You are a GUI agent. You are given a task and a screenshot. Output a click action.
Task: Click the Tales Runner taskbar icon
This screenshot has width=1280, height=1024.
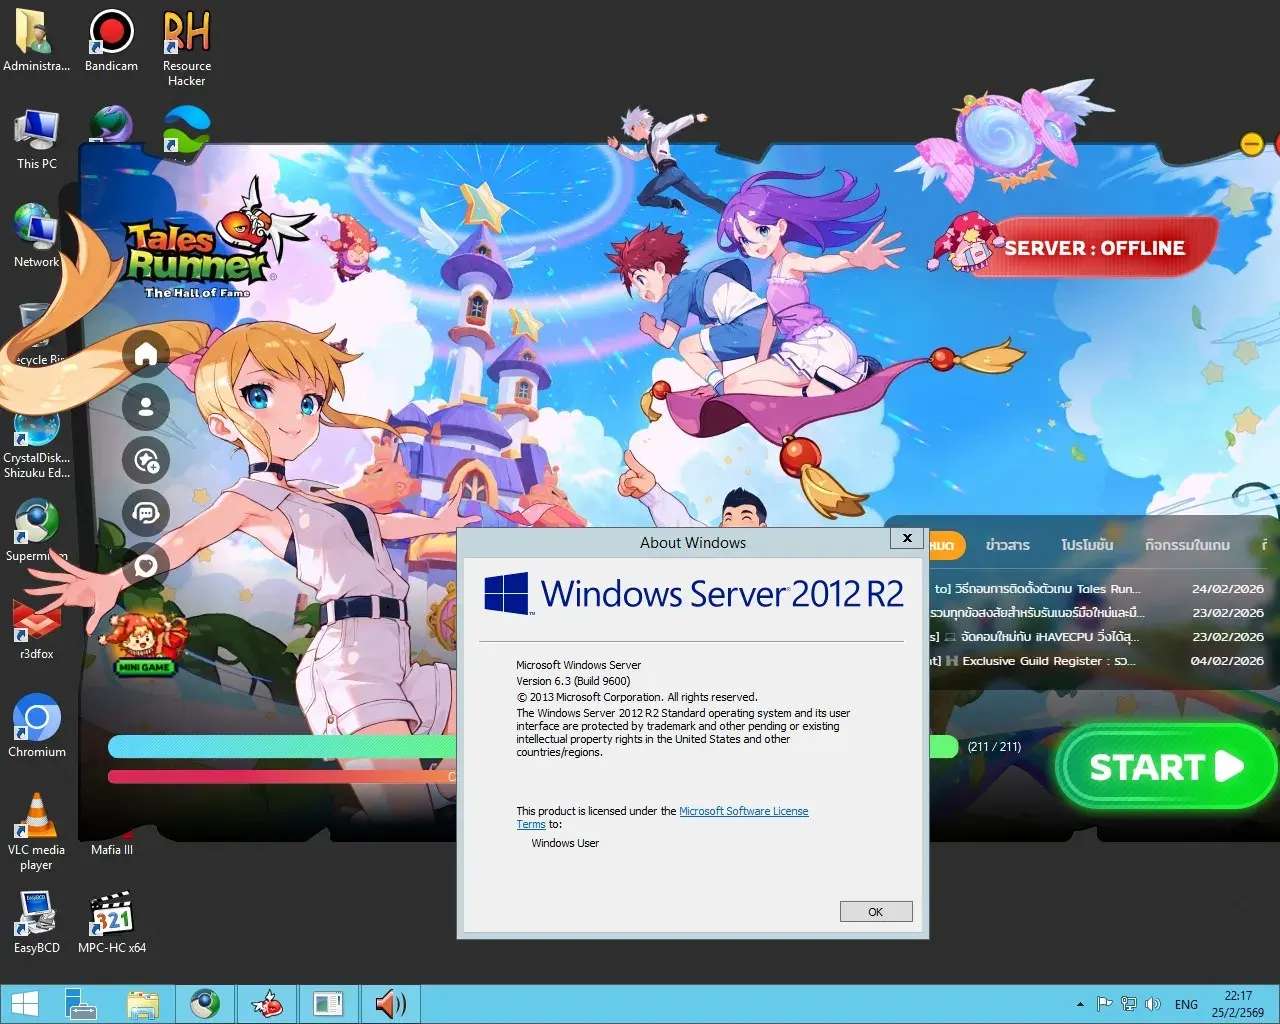(x=267, y=1003)
